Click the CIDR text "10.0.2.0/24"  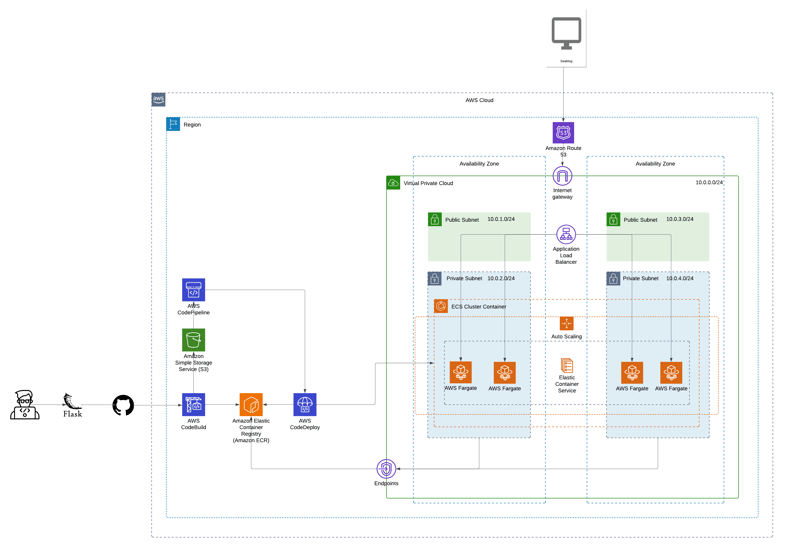tap(501, 279)
